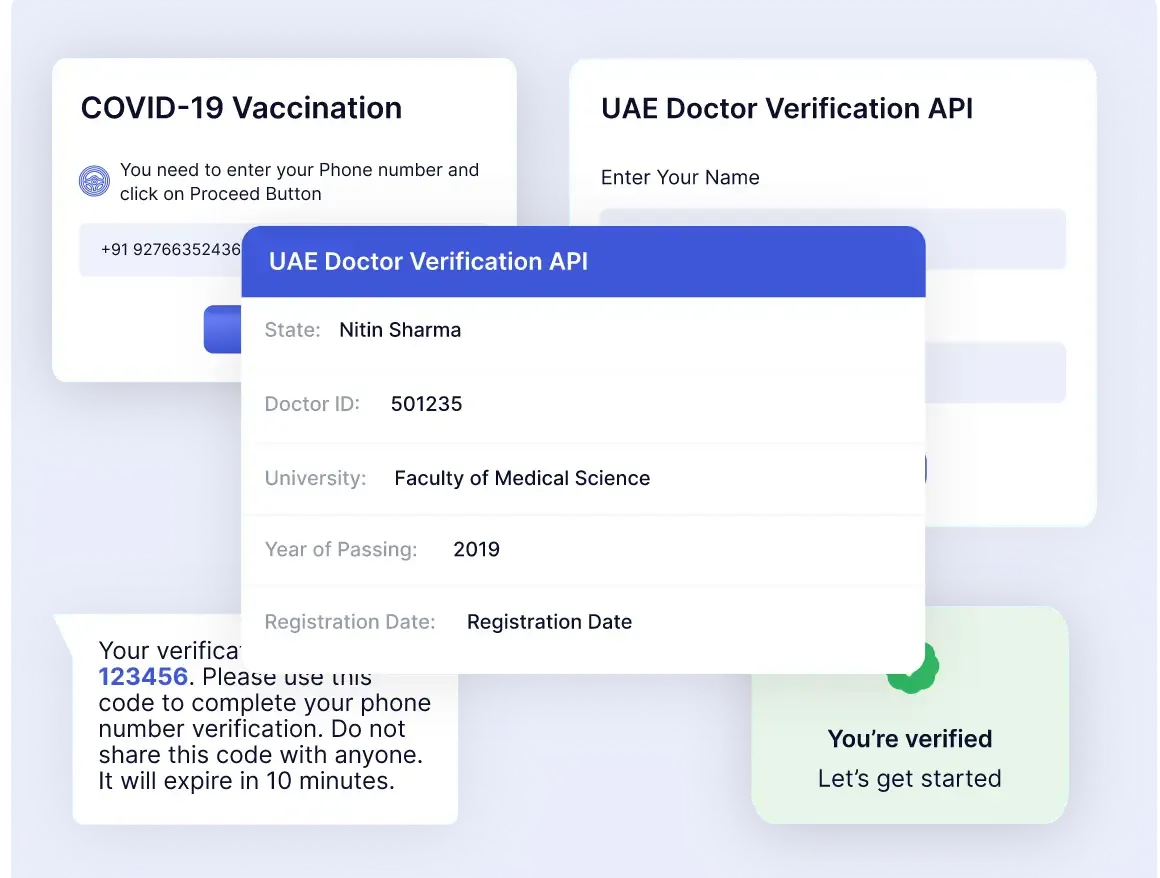
Task: Click the round blue emblem icon
Action: click(95, 181)
